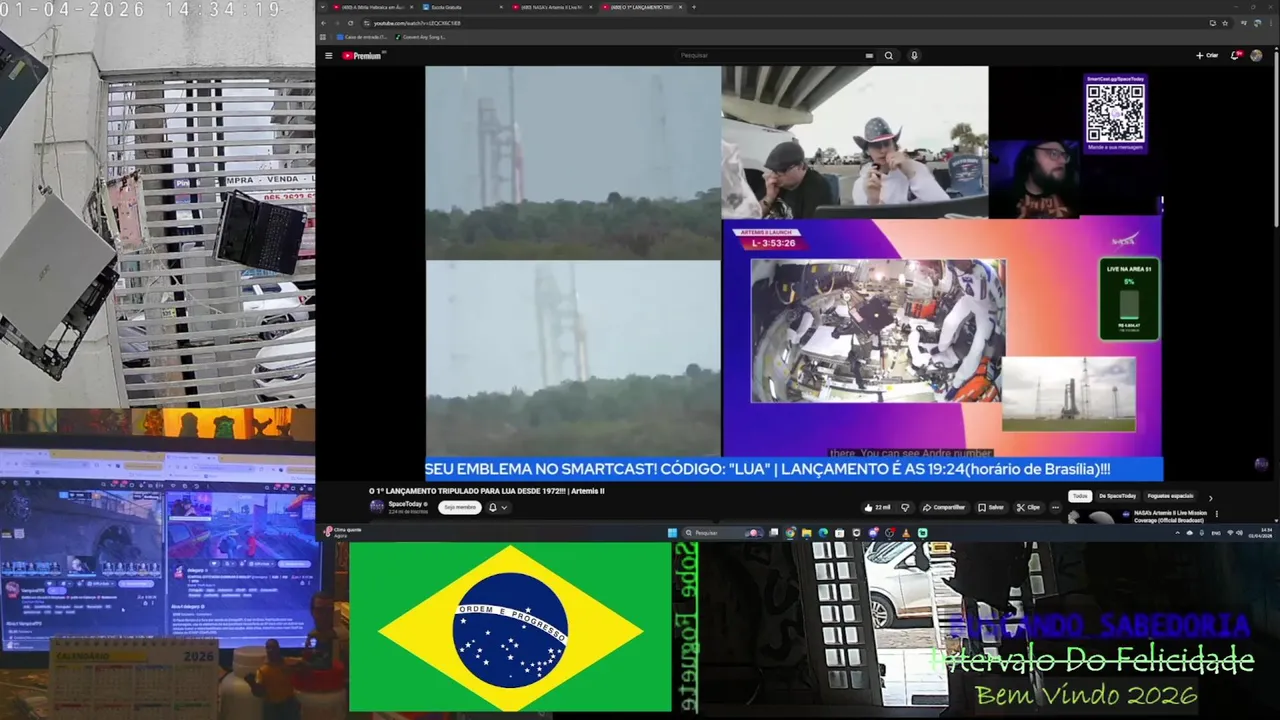1280x720 pixels.
Task: Open a new browser tab
Action: click(694, 7)
